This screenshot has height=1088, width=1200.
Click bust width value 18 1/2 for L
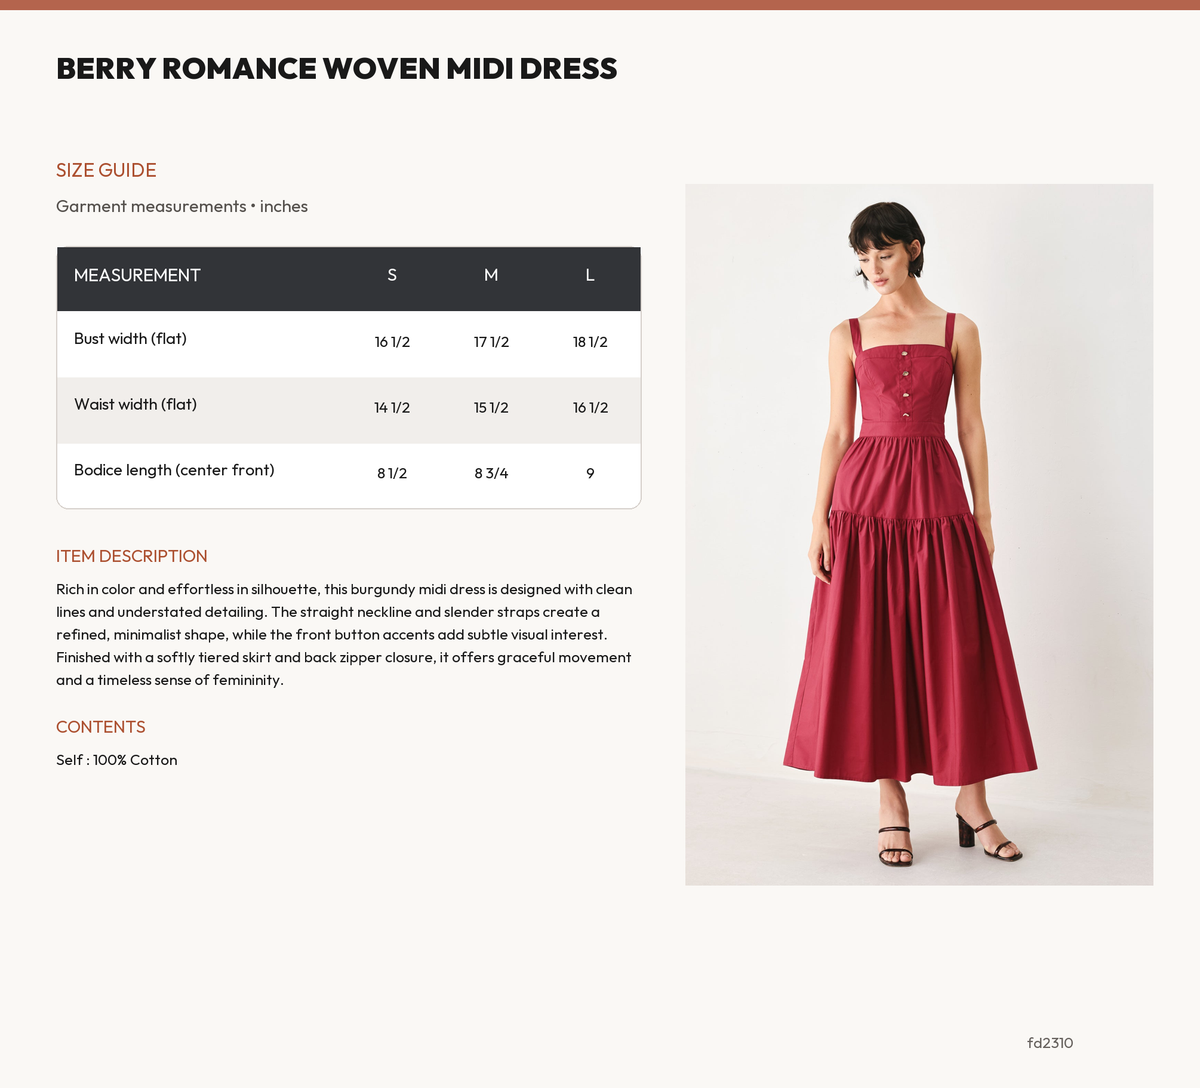[x=590, y=342]
